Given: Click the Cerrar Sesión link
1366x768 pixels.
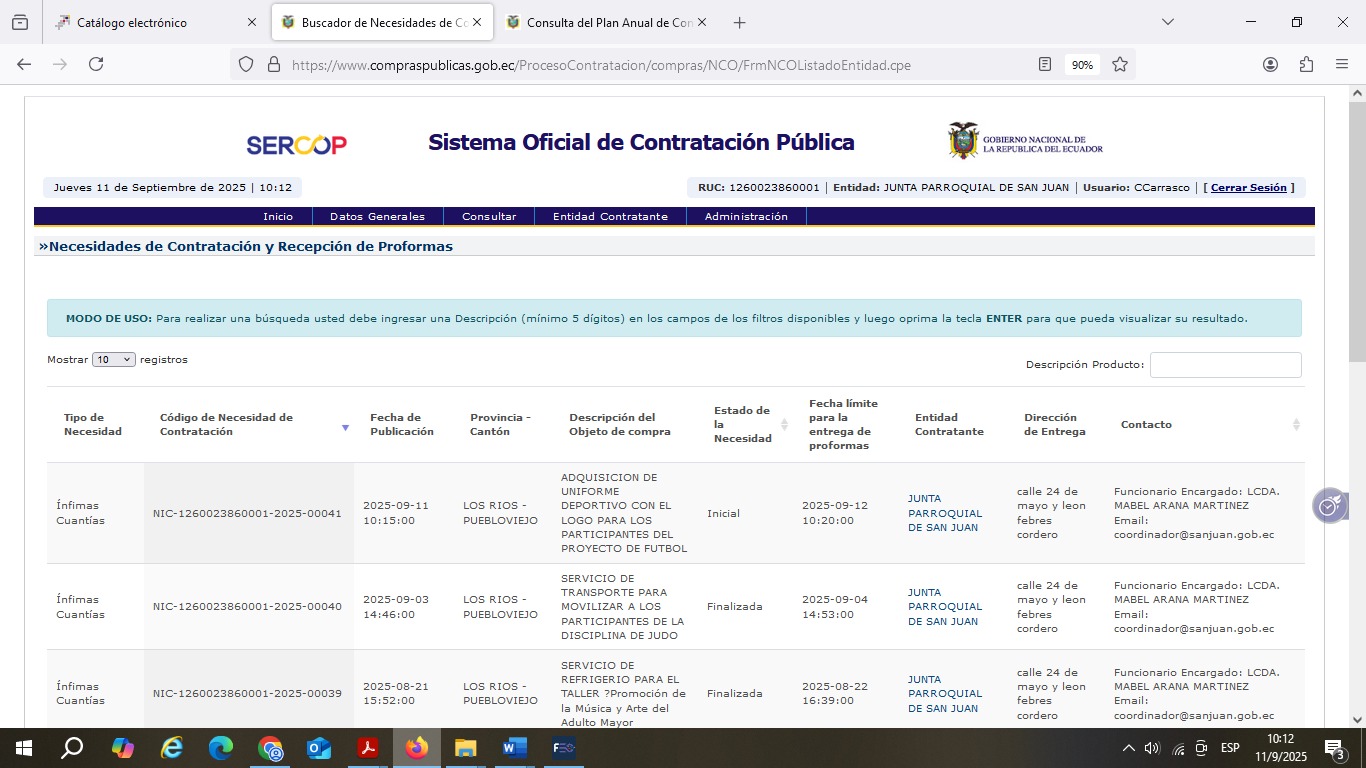Looking at the screenshot, I should click(1248, 188).
